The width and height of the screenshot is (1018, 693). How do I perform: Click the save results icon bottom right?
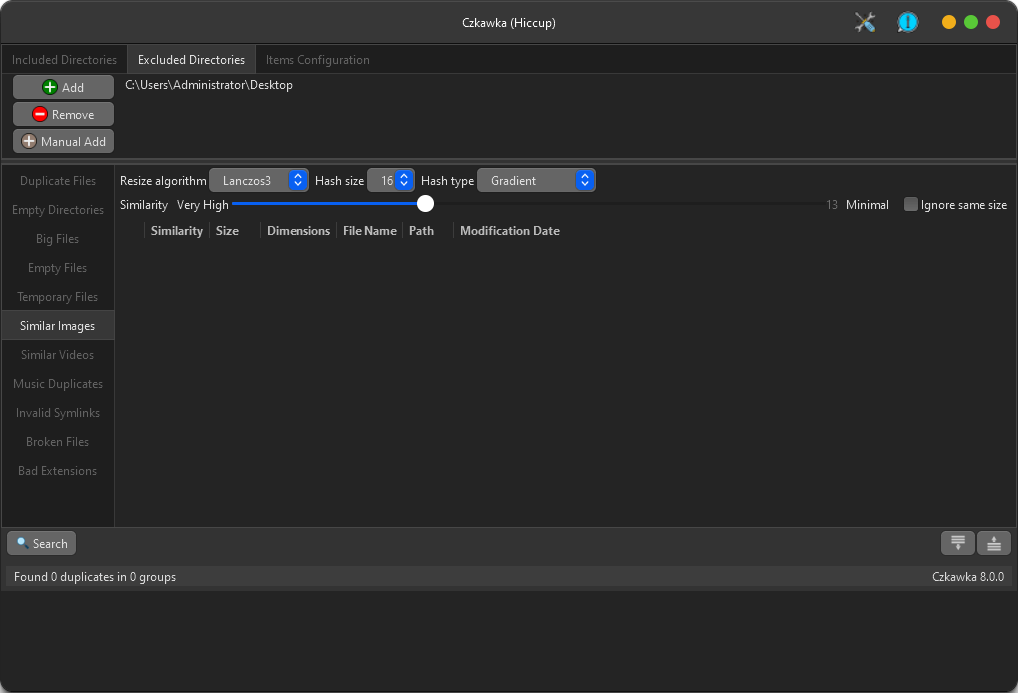coord(957,543)
